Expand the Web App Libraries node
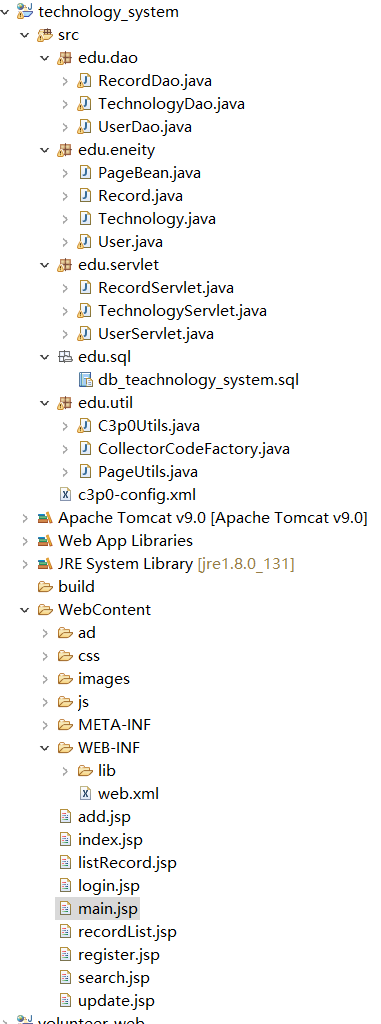Image resolution: width=381 pixels, height=1024 pixels. coord(24,541)
